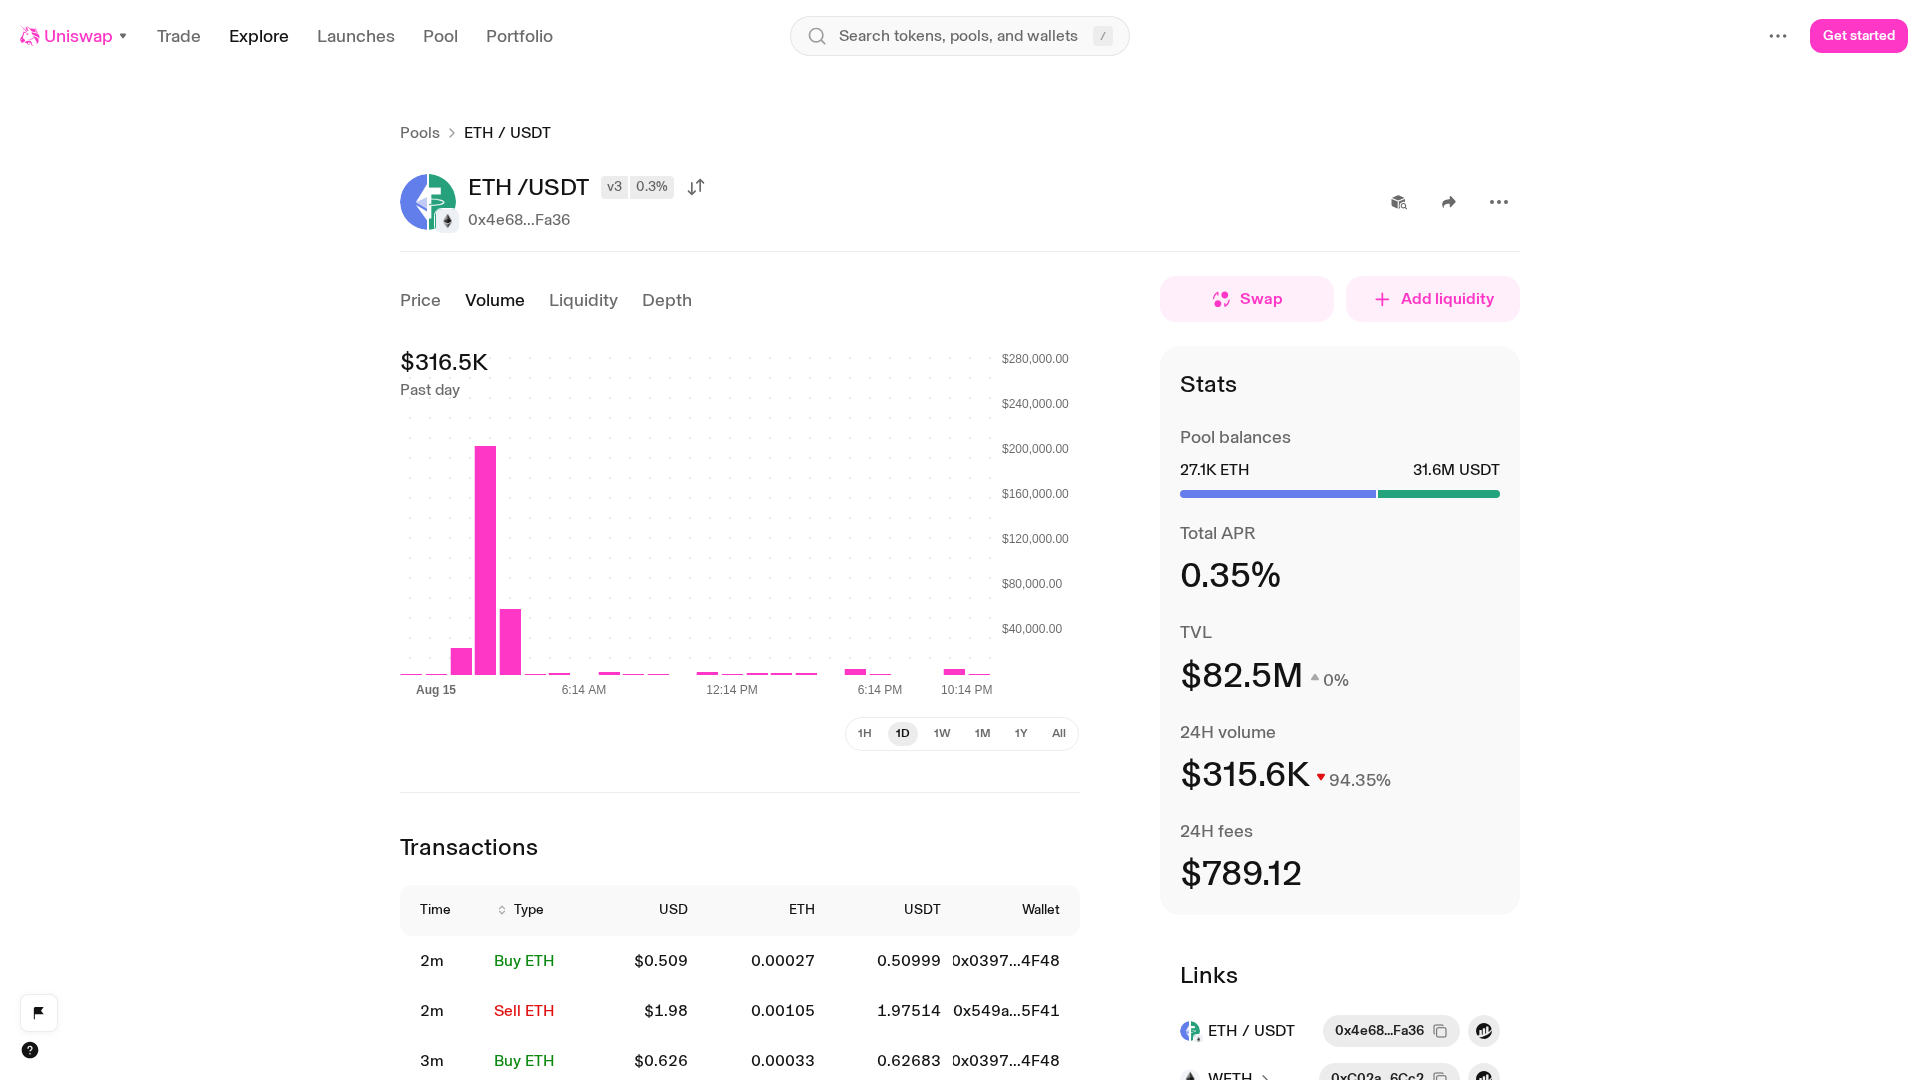Click the ETH / USDT breadcrumb text
1920x1080 pixels.
click(x=507, y=133)
